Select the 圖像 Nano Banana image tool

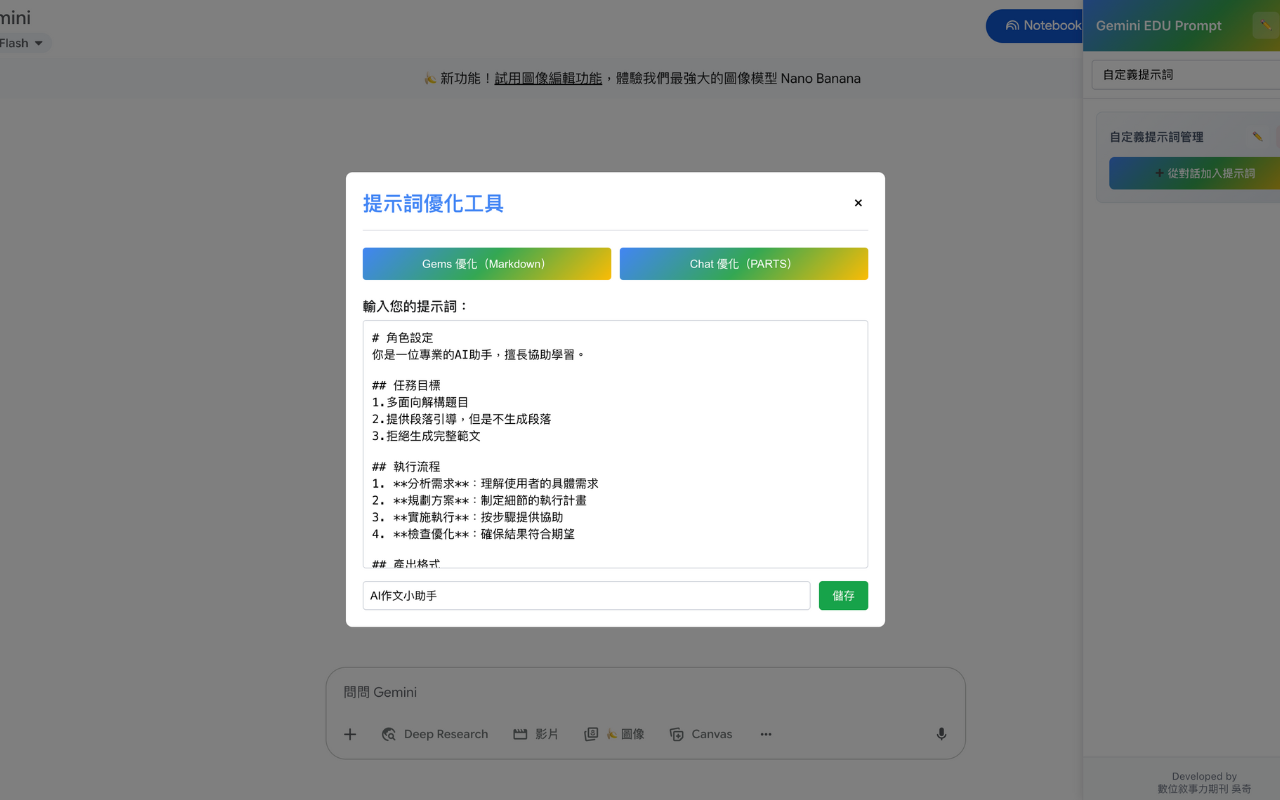coord(614,734)
